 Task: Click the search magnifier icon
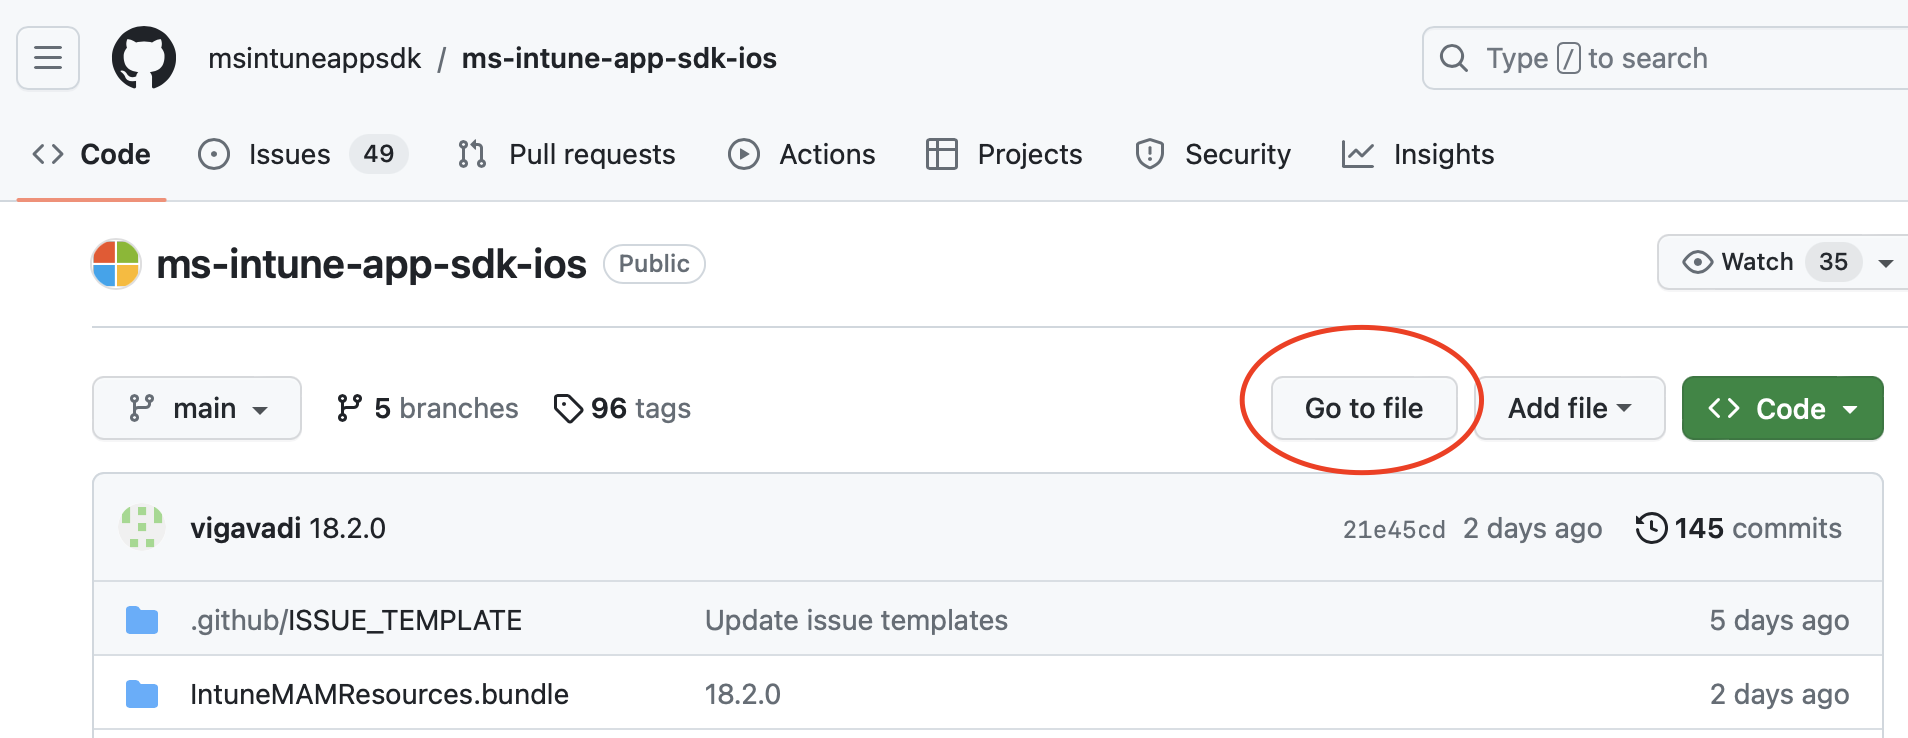1454,57
